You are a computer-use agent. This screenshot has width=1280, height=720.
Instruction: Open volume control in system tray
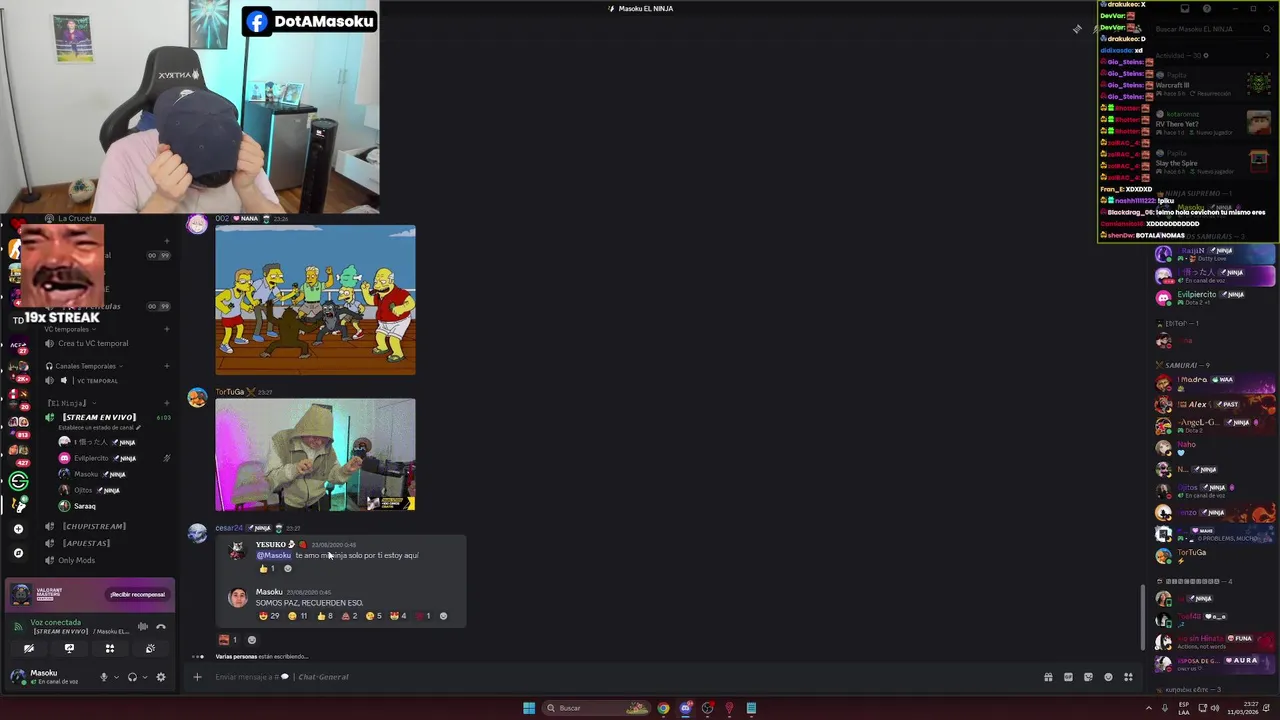pyautogui.click(x=1215, y=708)
